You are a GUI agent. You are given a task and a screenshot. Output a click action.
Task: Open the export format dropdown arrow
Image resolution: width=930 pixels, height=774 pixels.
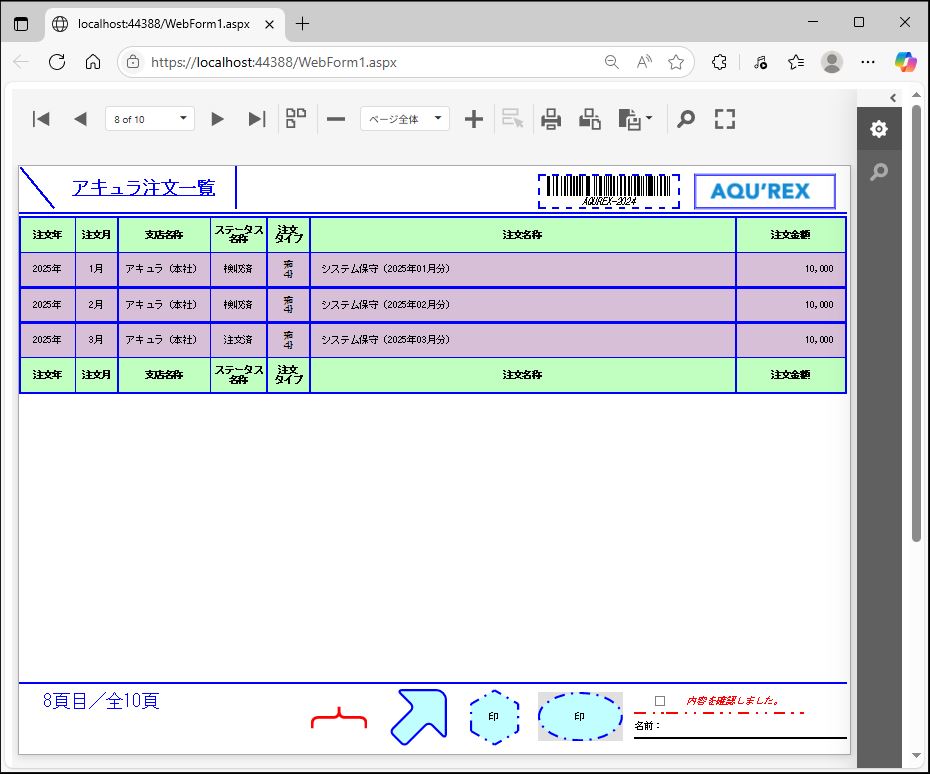click(649, 119)
